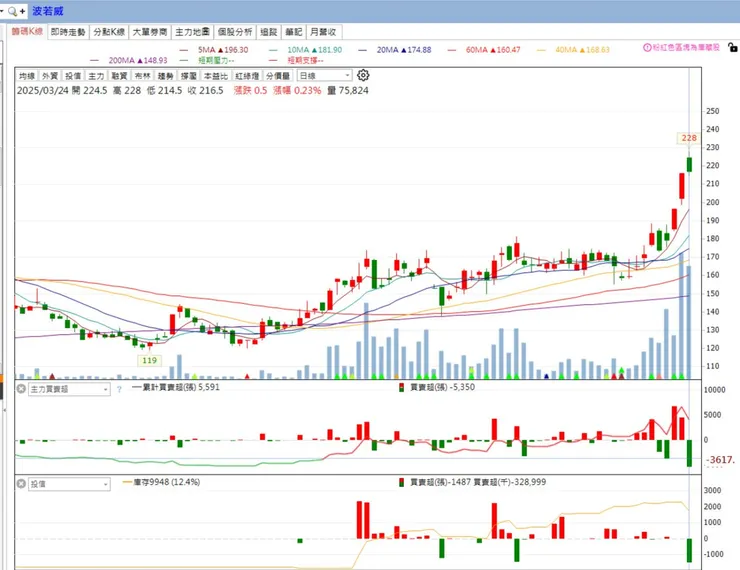Toggle the 均線 overlay button
Viewport: 740px width, 570px height.
(x=27, y=76)
